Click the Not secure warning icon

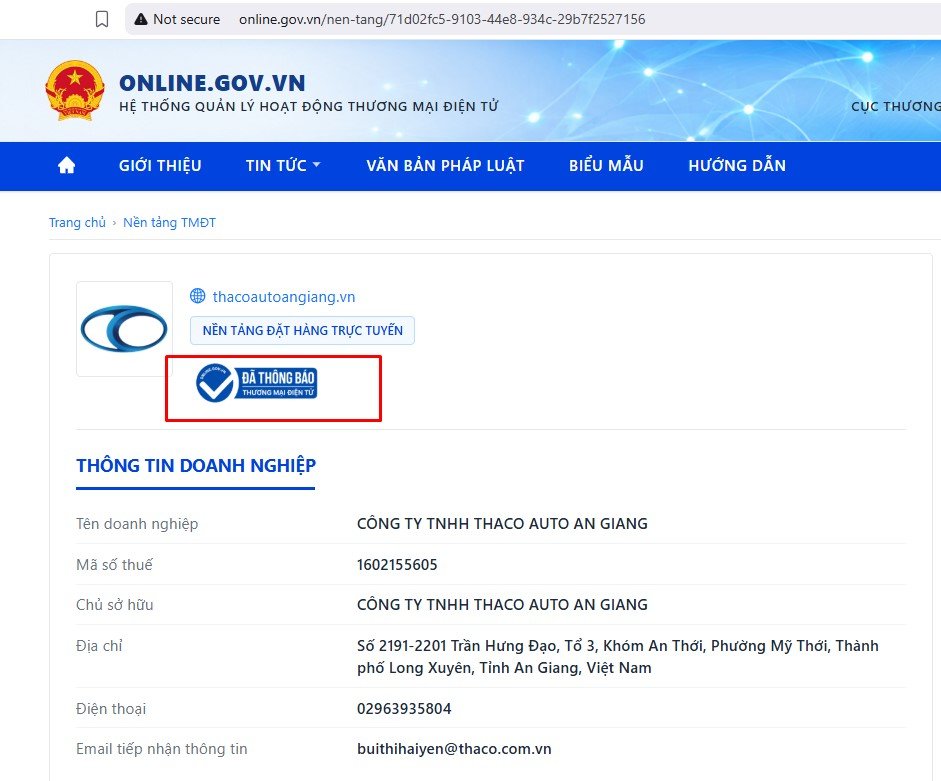pos(141,19)
